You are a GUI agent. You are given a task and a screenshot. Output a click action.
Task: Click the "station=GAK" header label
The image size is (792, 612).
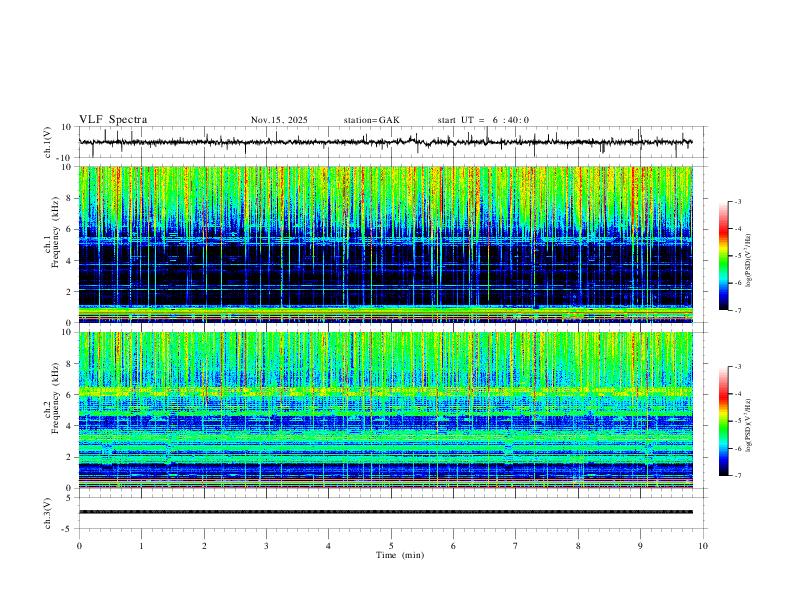371,120
